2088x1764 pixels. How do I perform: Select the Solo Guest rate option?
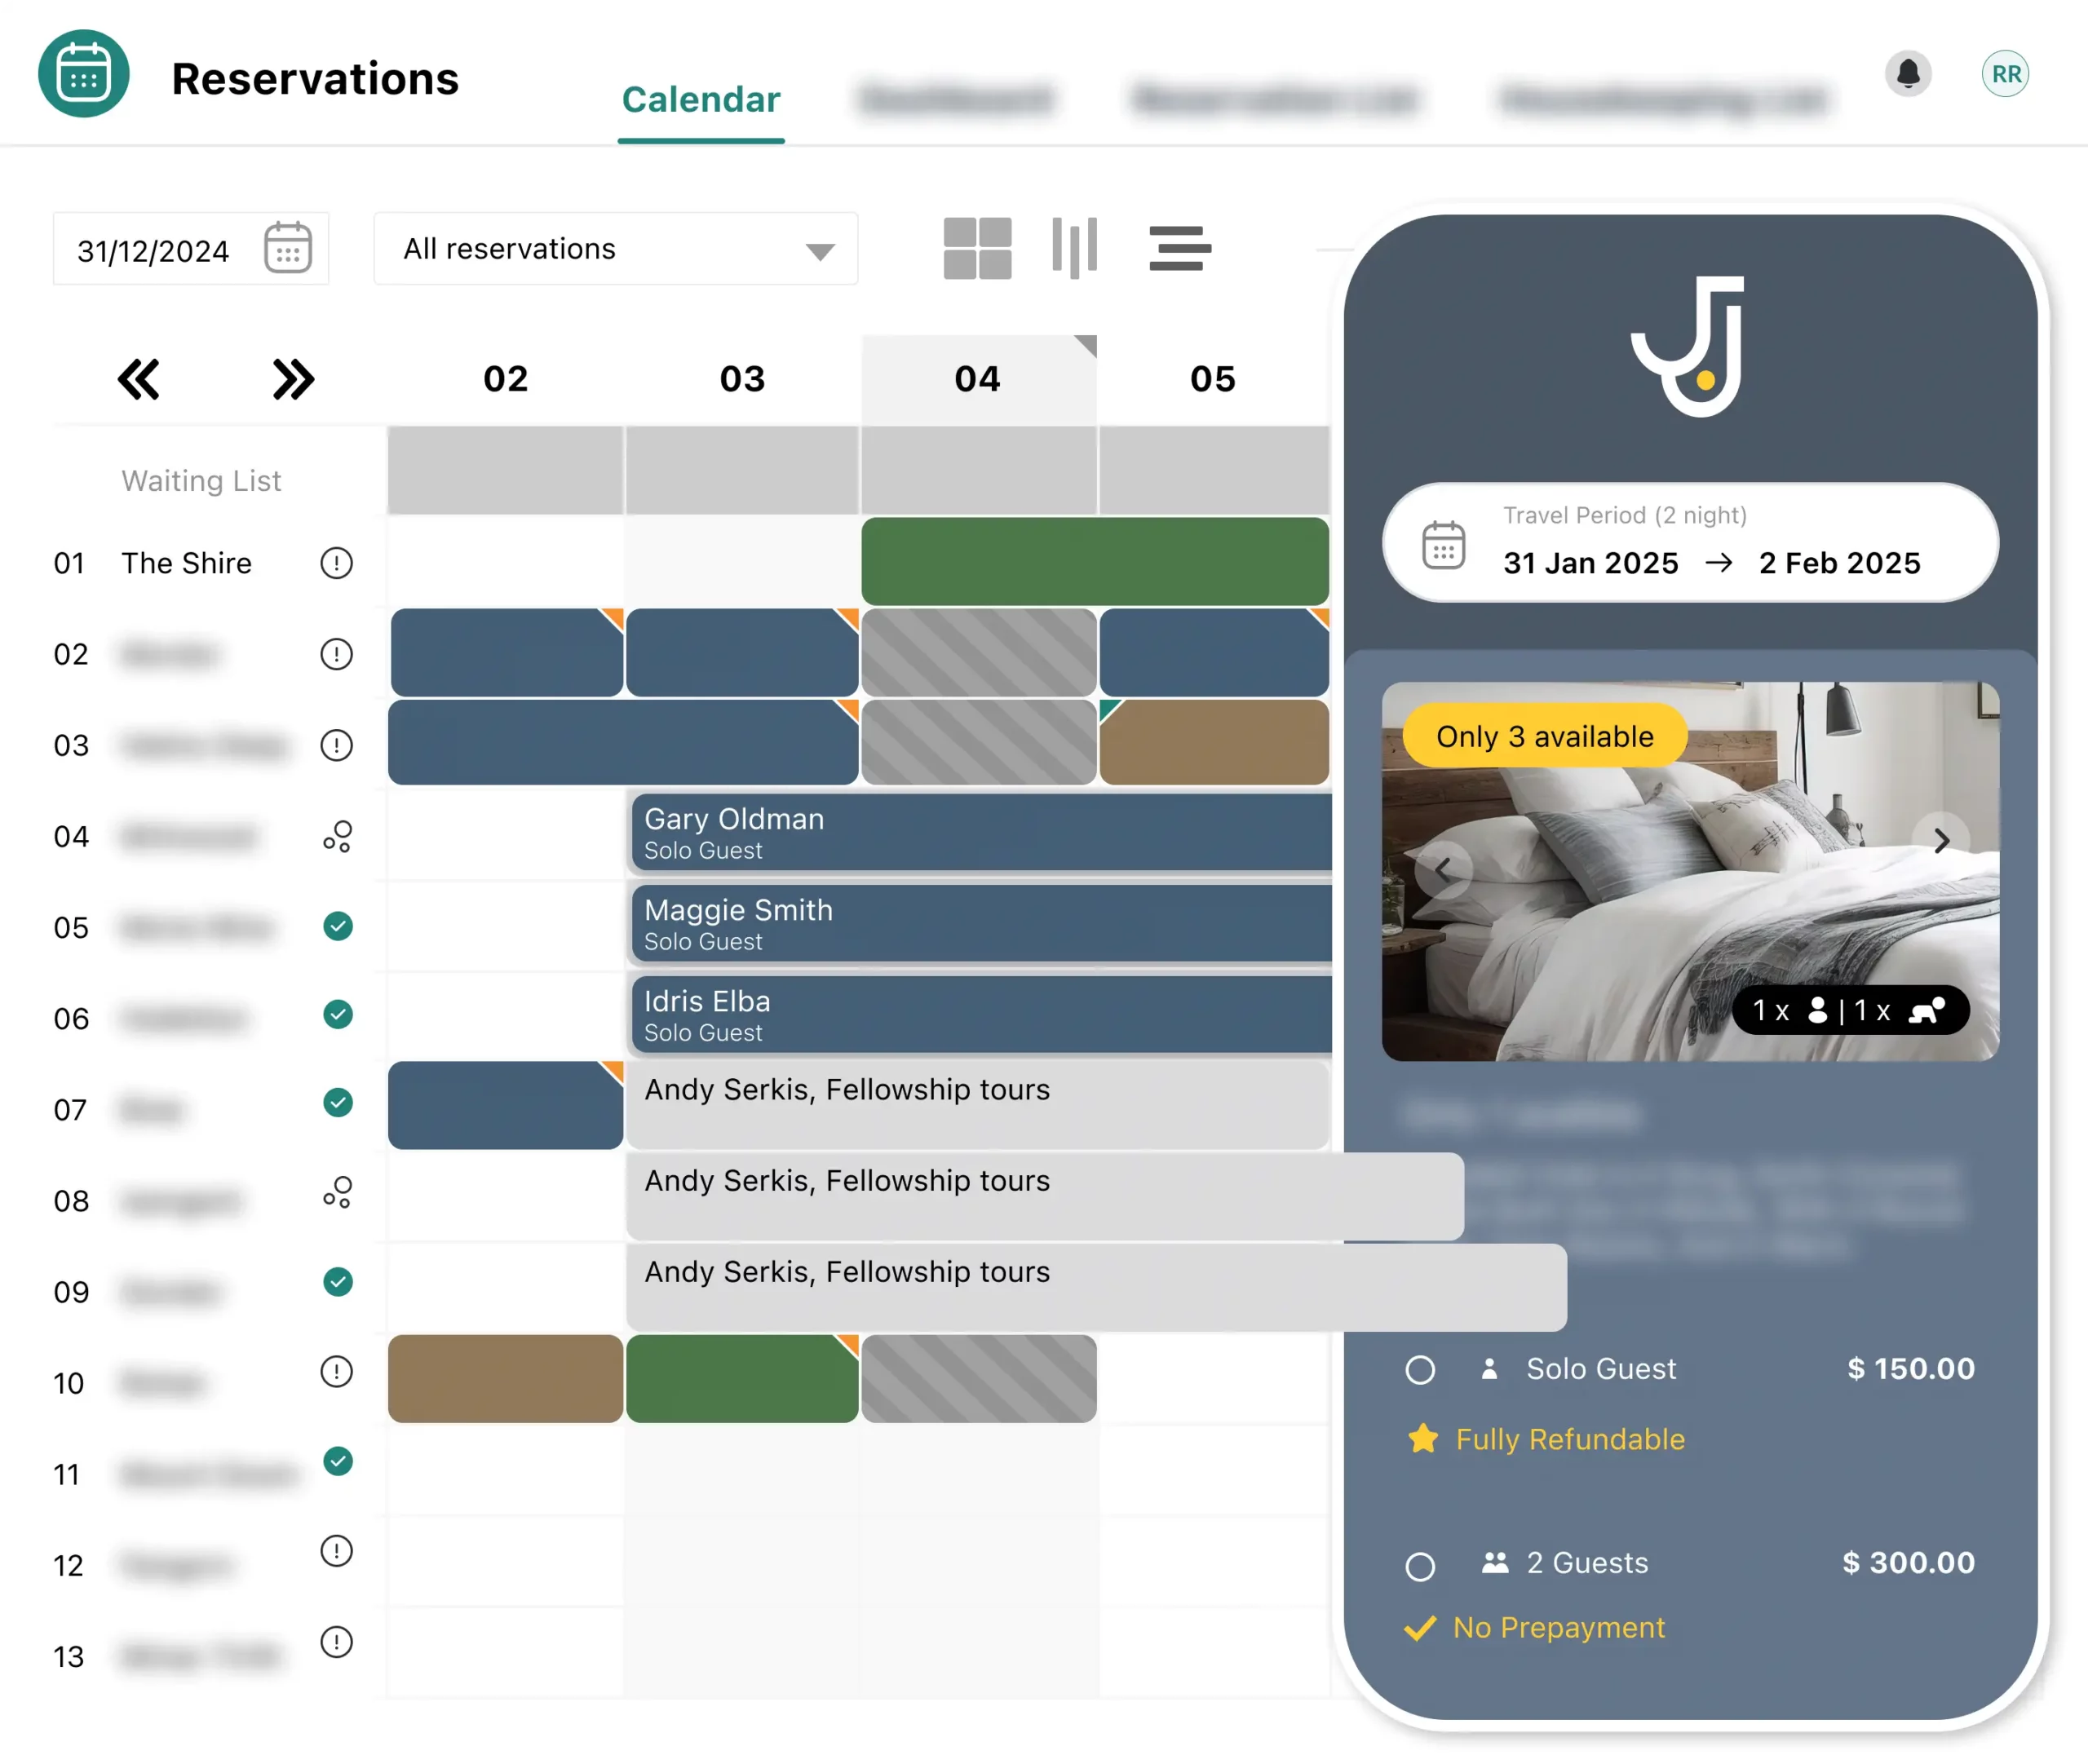1420,1370
